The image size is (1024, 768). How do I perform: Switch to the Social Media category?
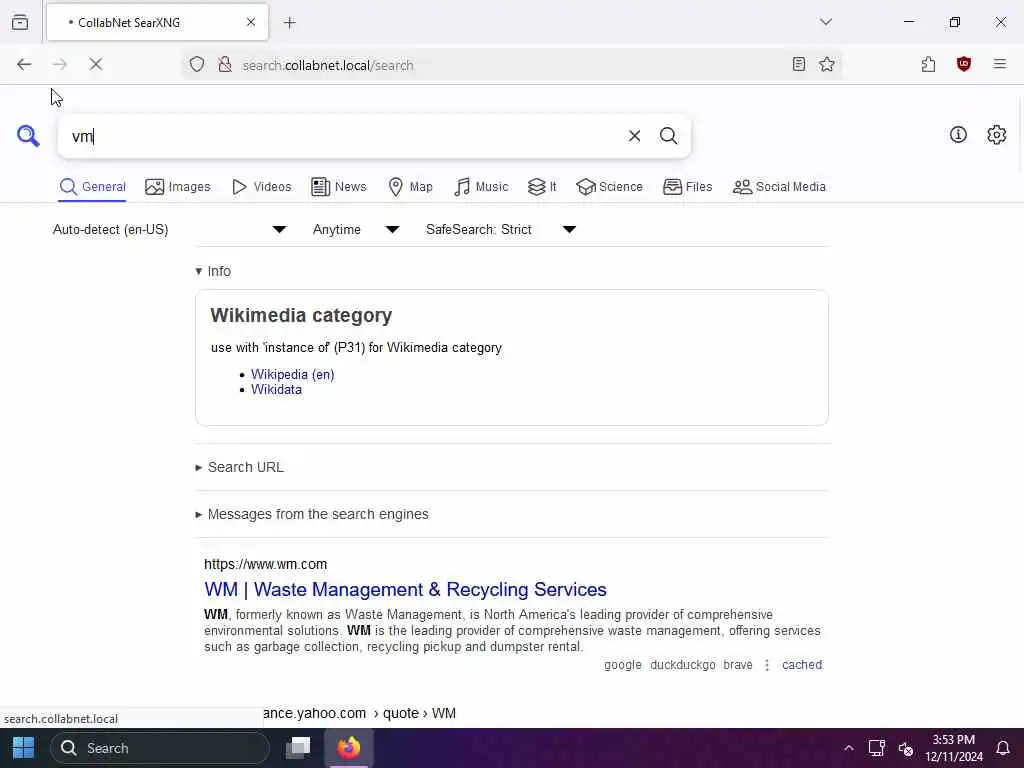778,187
